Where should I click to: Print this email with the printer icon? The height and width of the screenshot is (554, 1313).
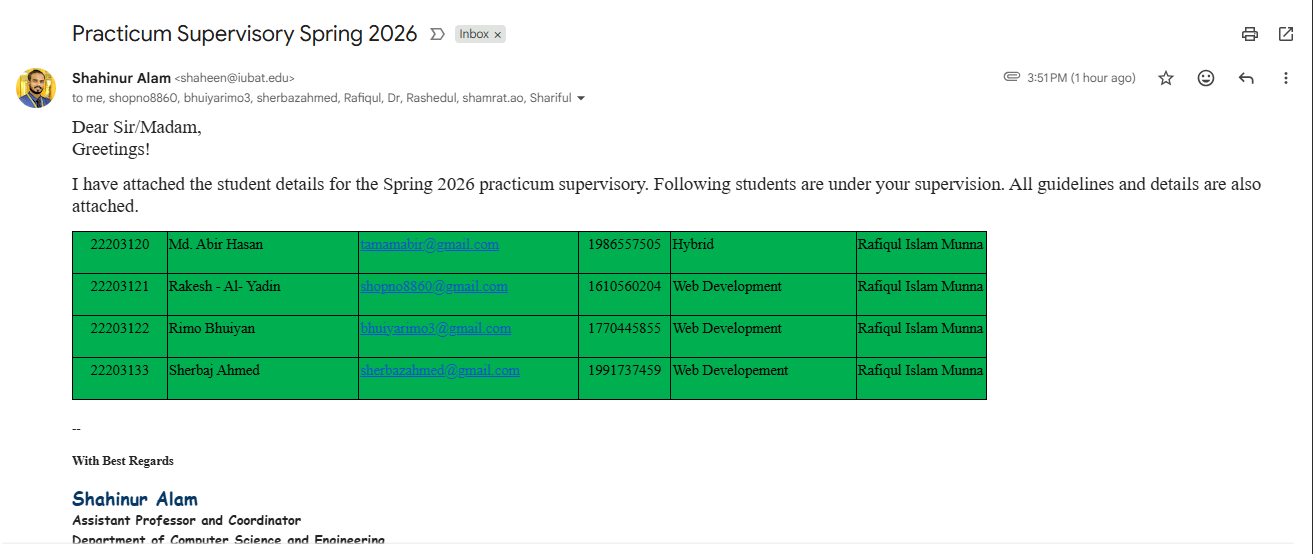(1249, 34)
